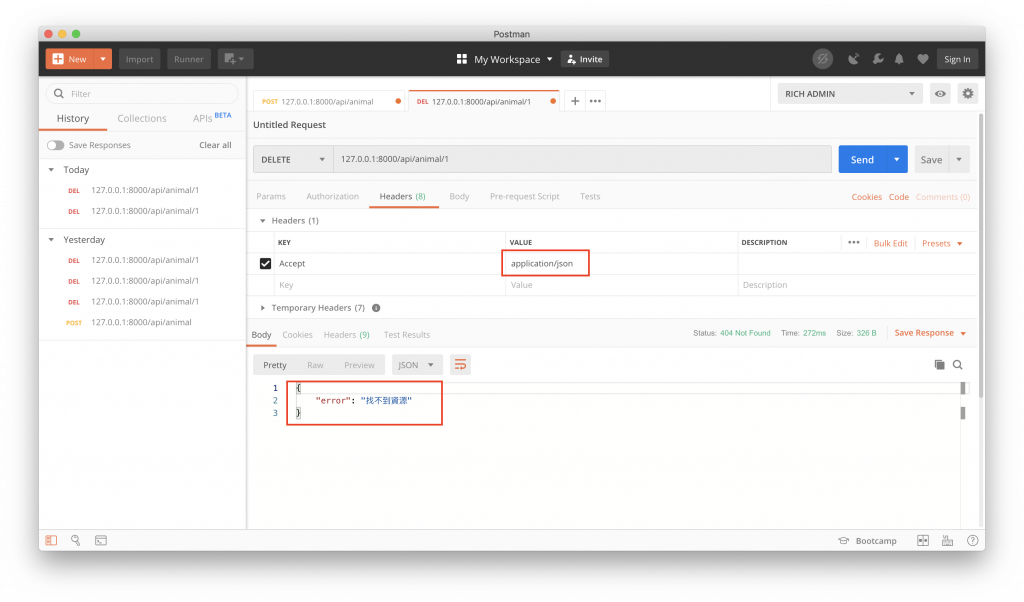The width and height of the screenshot is (1024, 602).
Task: Open the Params request tab
Action: (x=271, y=196)
